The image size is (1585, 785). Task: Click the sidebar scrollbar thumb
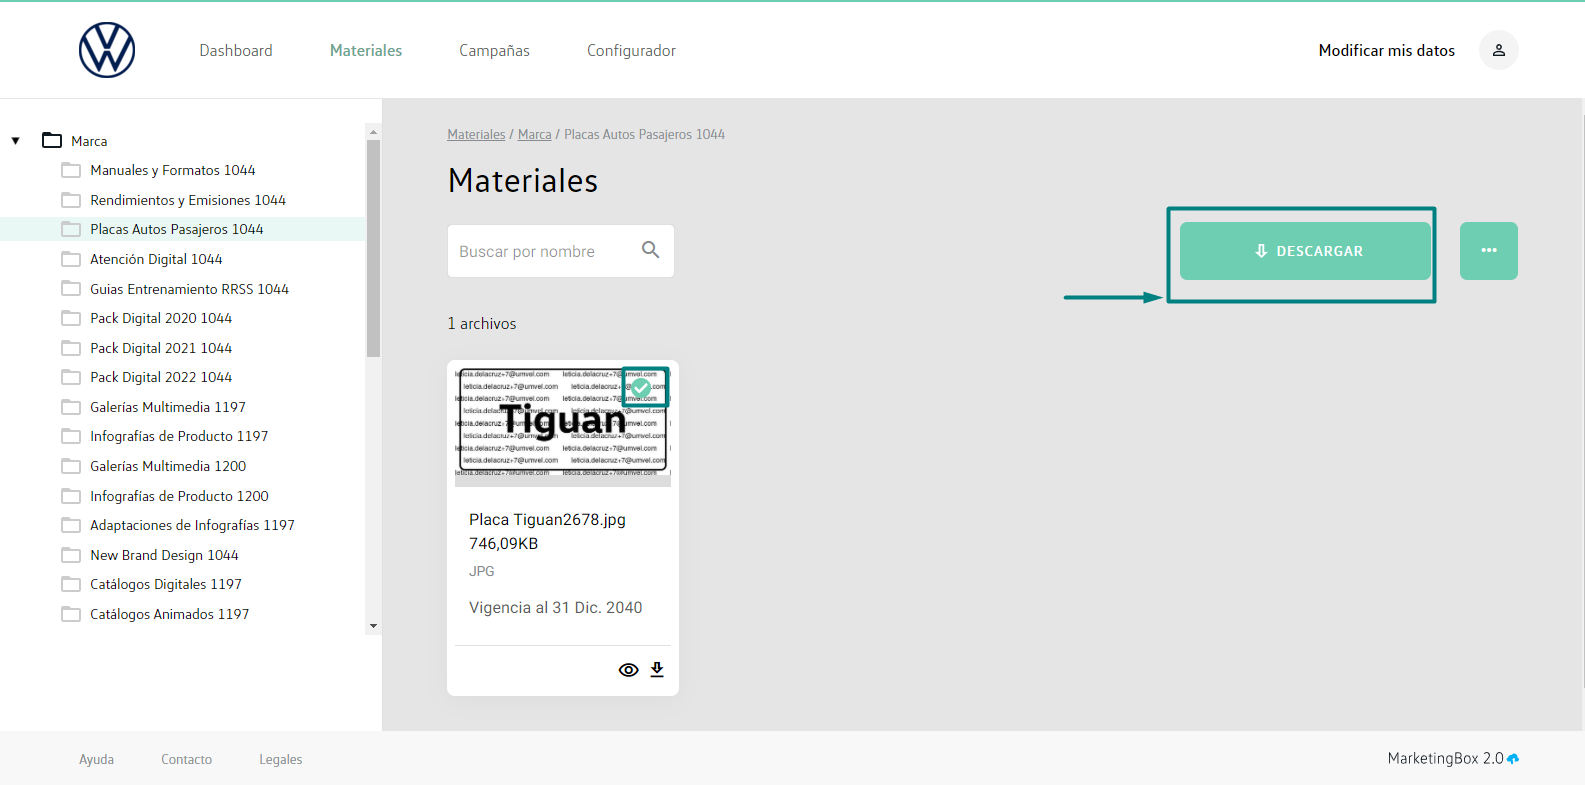[x=373, y=248]
